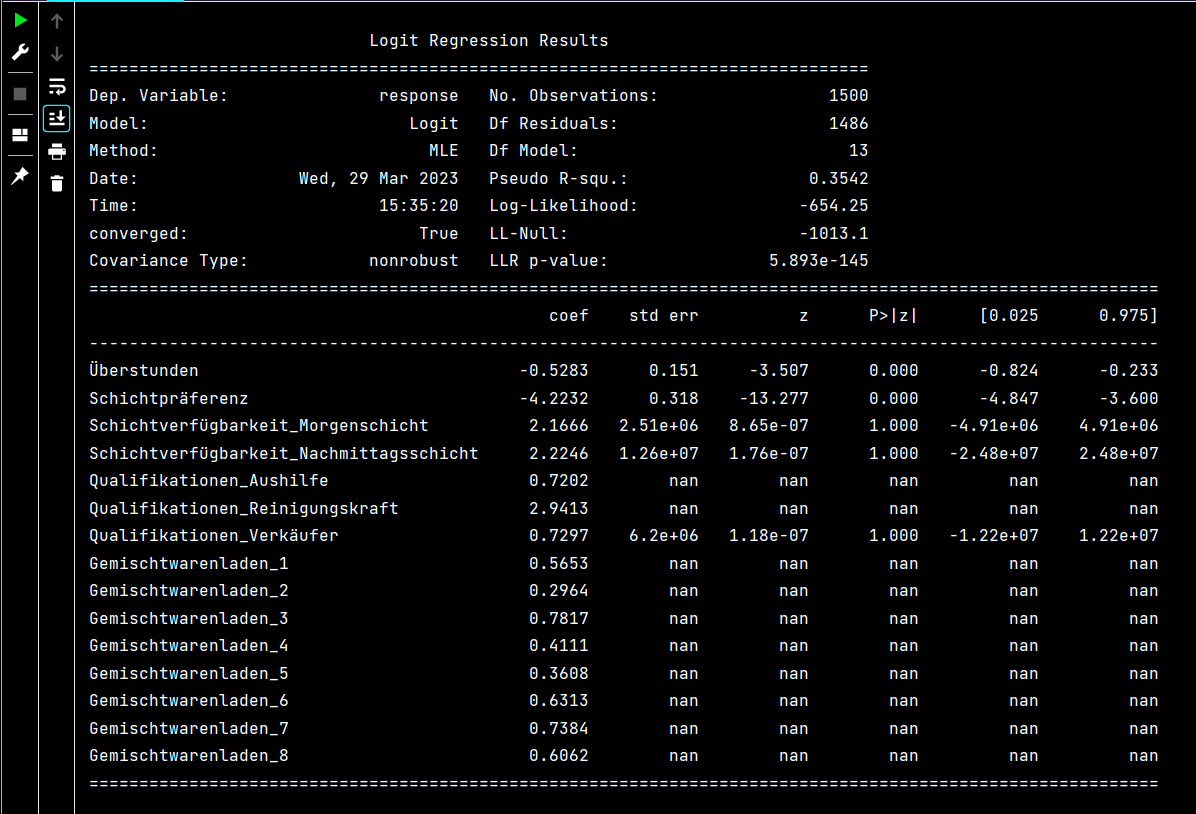The image size is (1196, 814).
Task: Click the converged value 'True'
Action: click(439, 233)
